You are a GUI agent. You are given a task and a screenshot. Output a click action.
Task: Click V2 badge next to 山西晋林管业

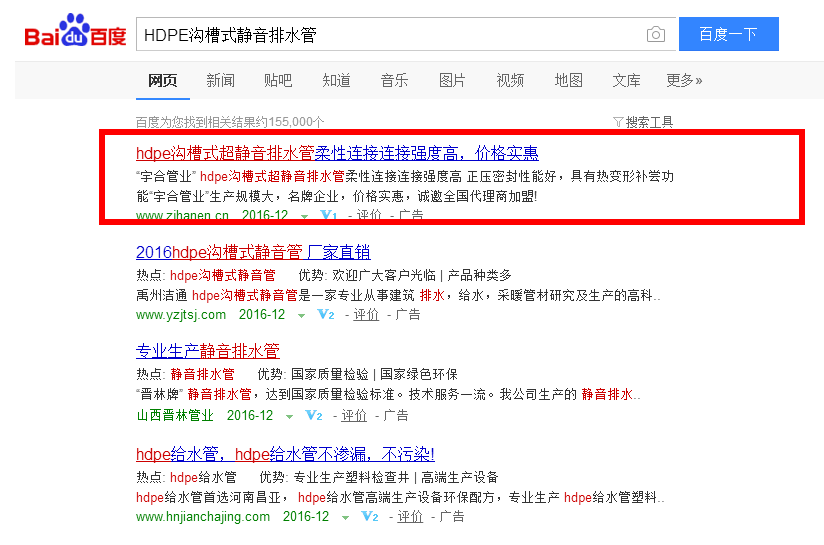[x=314, y=416]
